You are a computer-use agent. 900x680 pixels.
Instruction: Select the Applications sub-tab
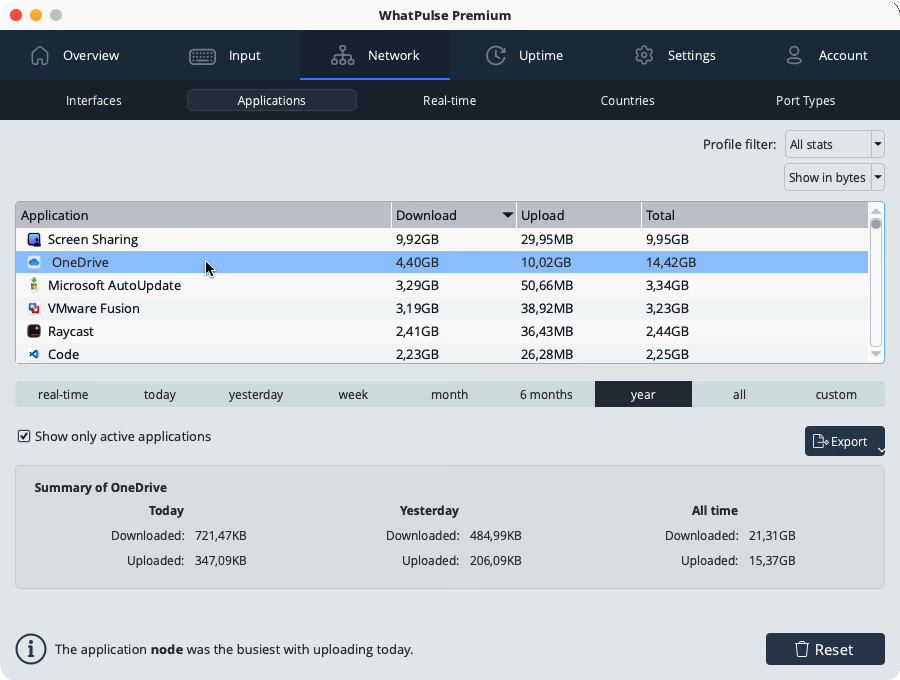point(271,100)
